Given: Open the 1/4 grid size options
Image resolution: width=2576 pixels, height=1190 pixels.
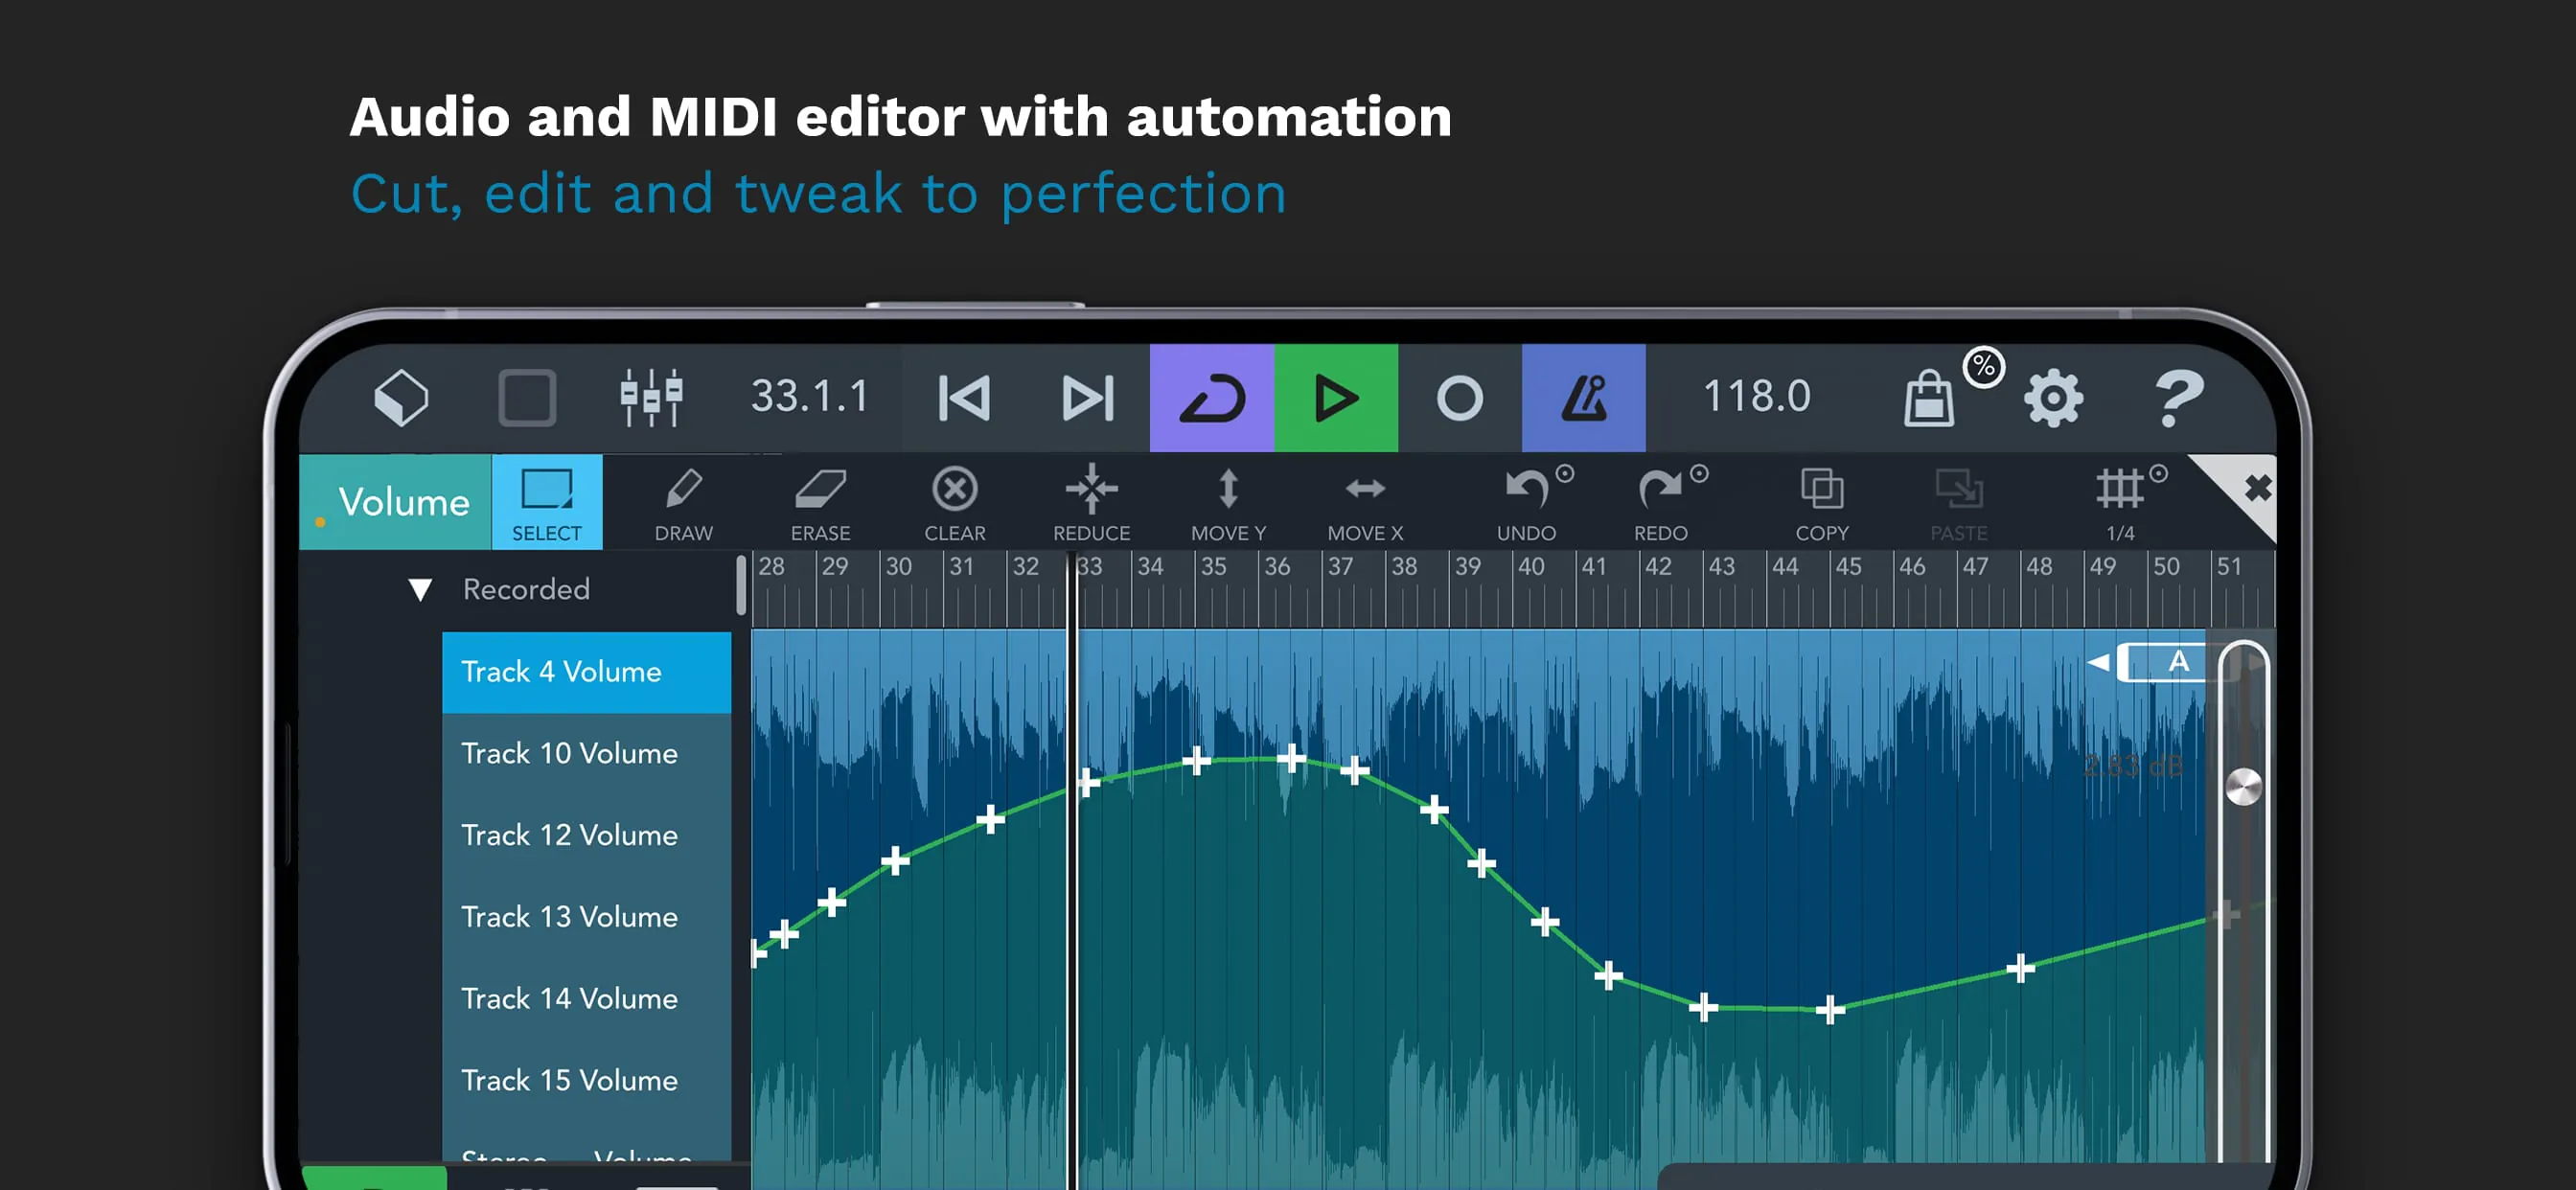Looking at the screenshot, I should click(x=2122, y=502).
